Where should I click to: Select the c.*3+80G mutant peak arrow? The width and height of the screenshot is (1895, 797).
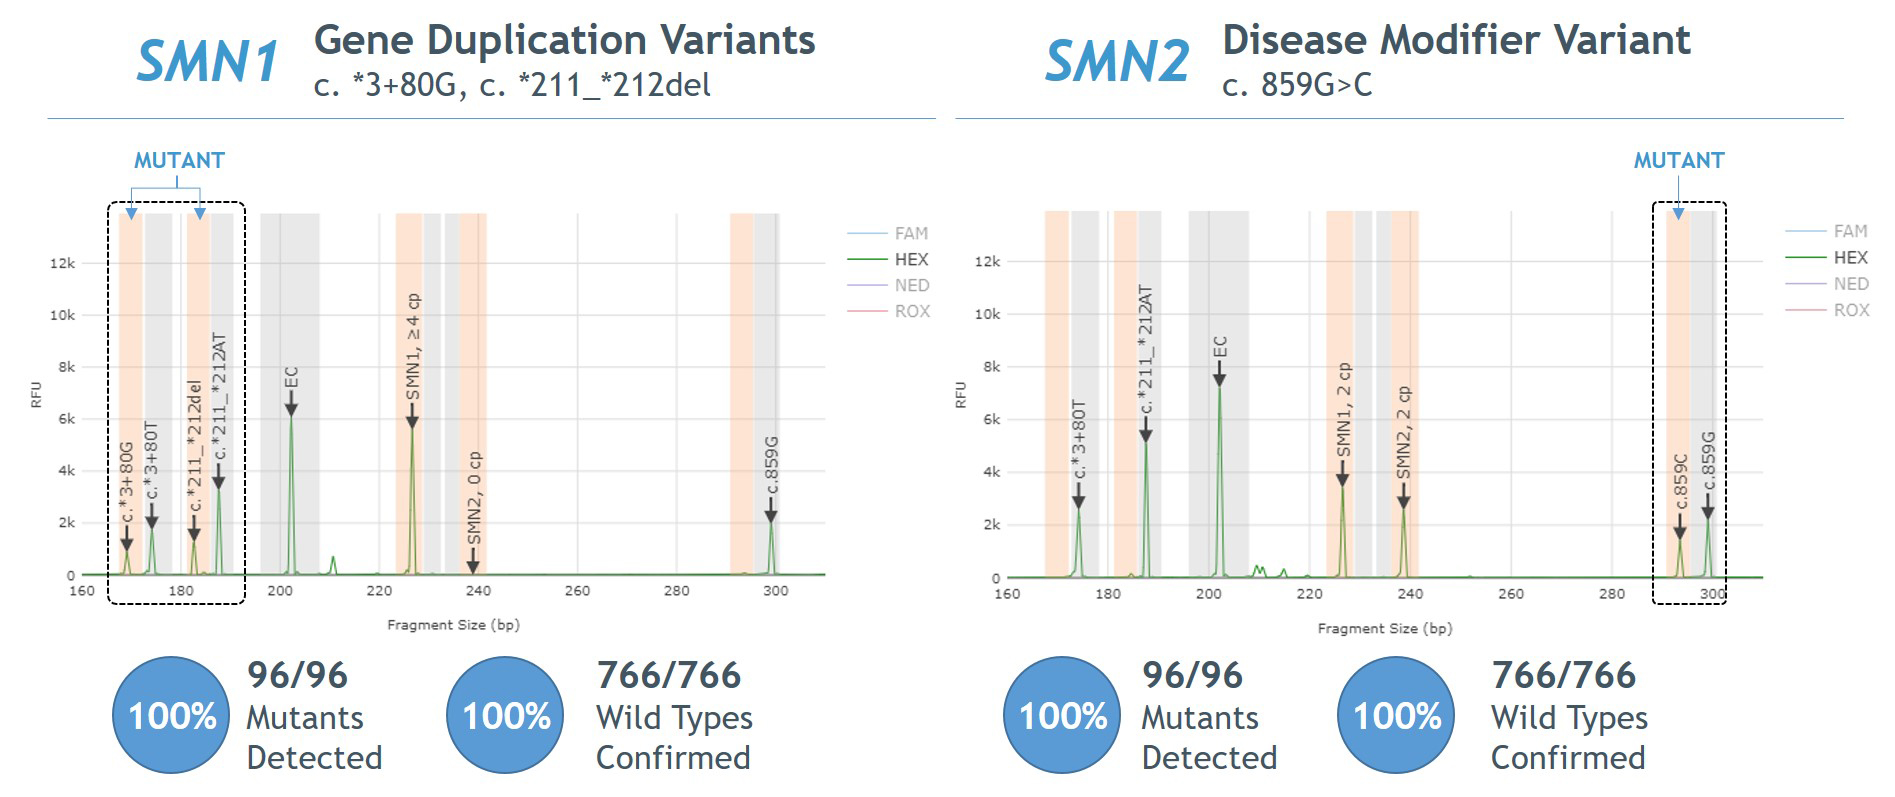tap(127, 538)
